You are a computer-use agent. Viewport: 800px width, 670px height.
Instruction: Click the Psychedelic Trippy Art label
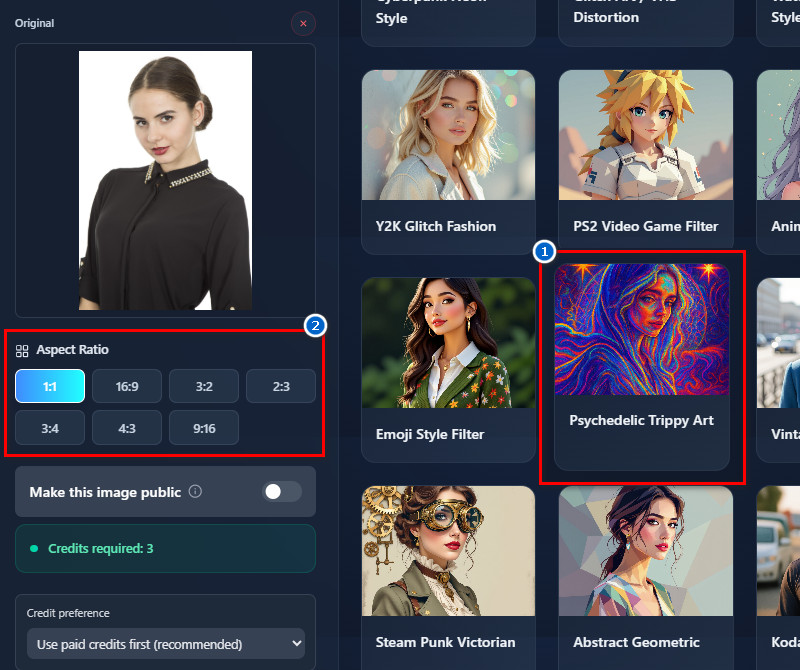pos(641,420)
